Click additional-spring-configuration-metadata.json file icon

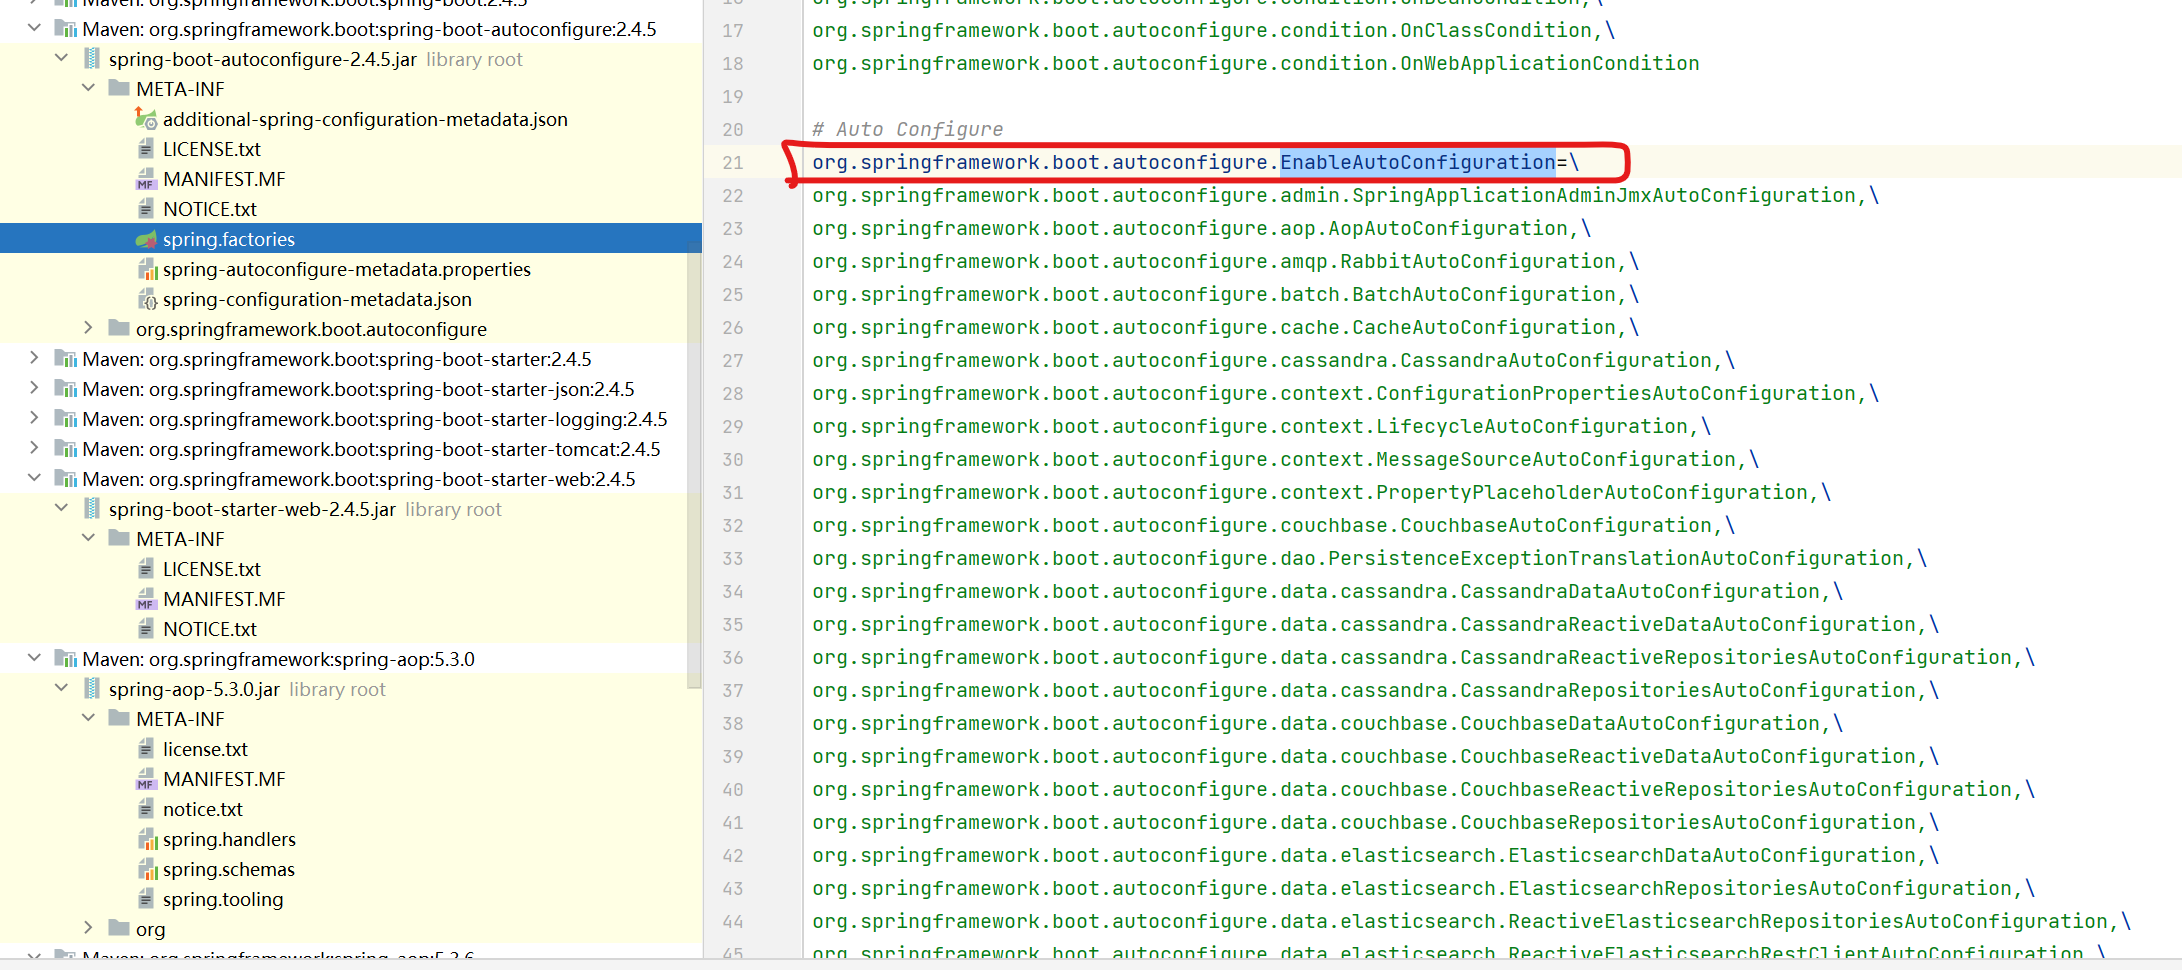tap(146, 119)
